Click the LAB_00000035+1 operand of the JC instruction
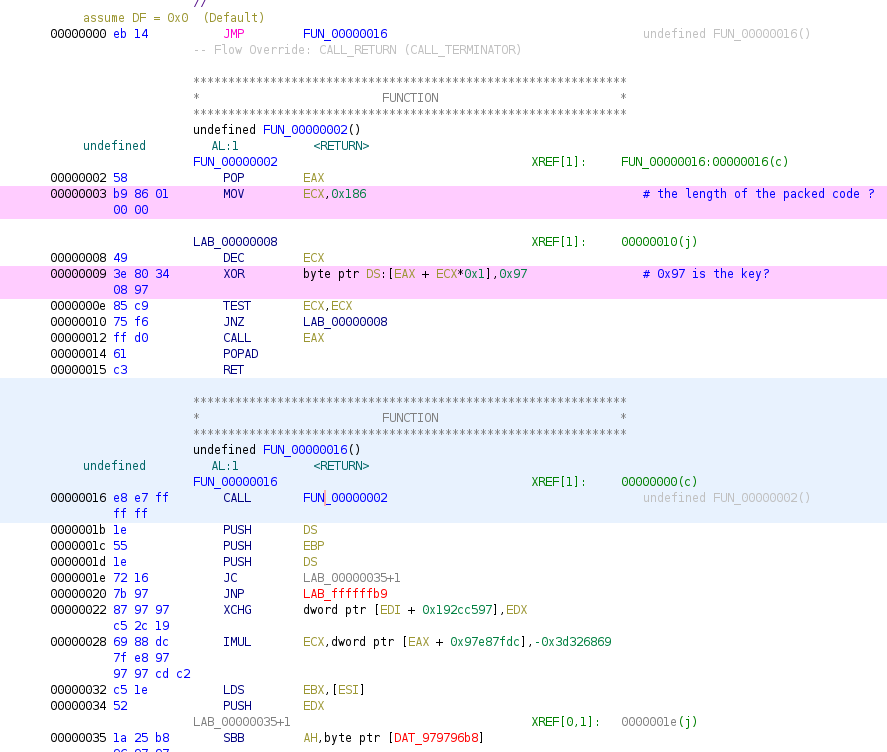 (351, 578)
